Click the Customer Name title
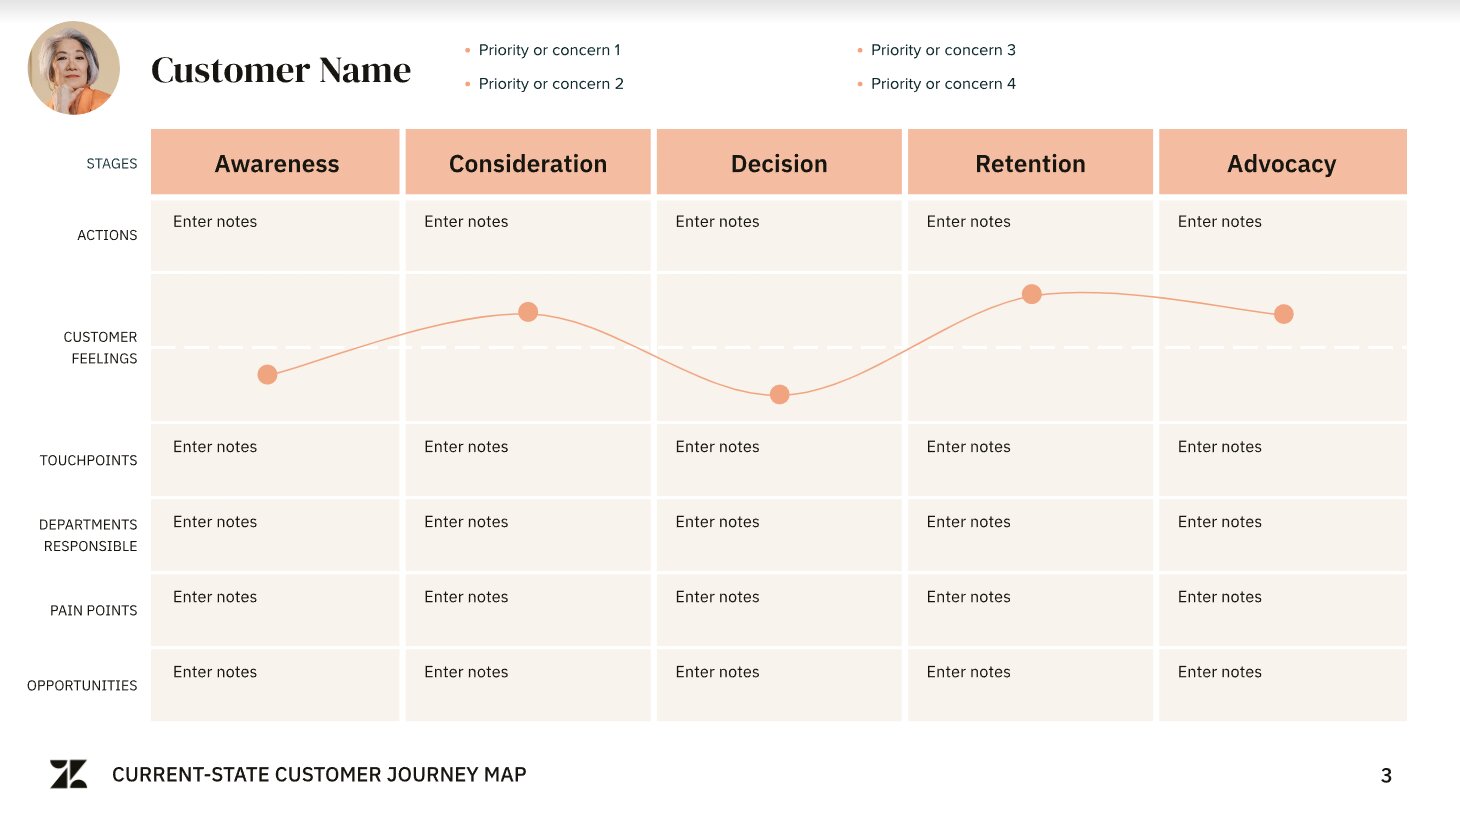Screen dimensions: 1460x818 point(281,70)
